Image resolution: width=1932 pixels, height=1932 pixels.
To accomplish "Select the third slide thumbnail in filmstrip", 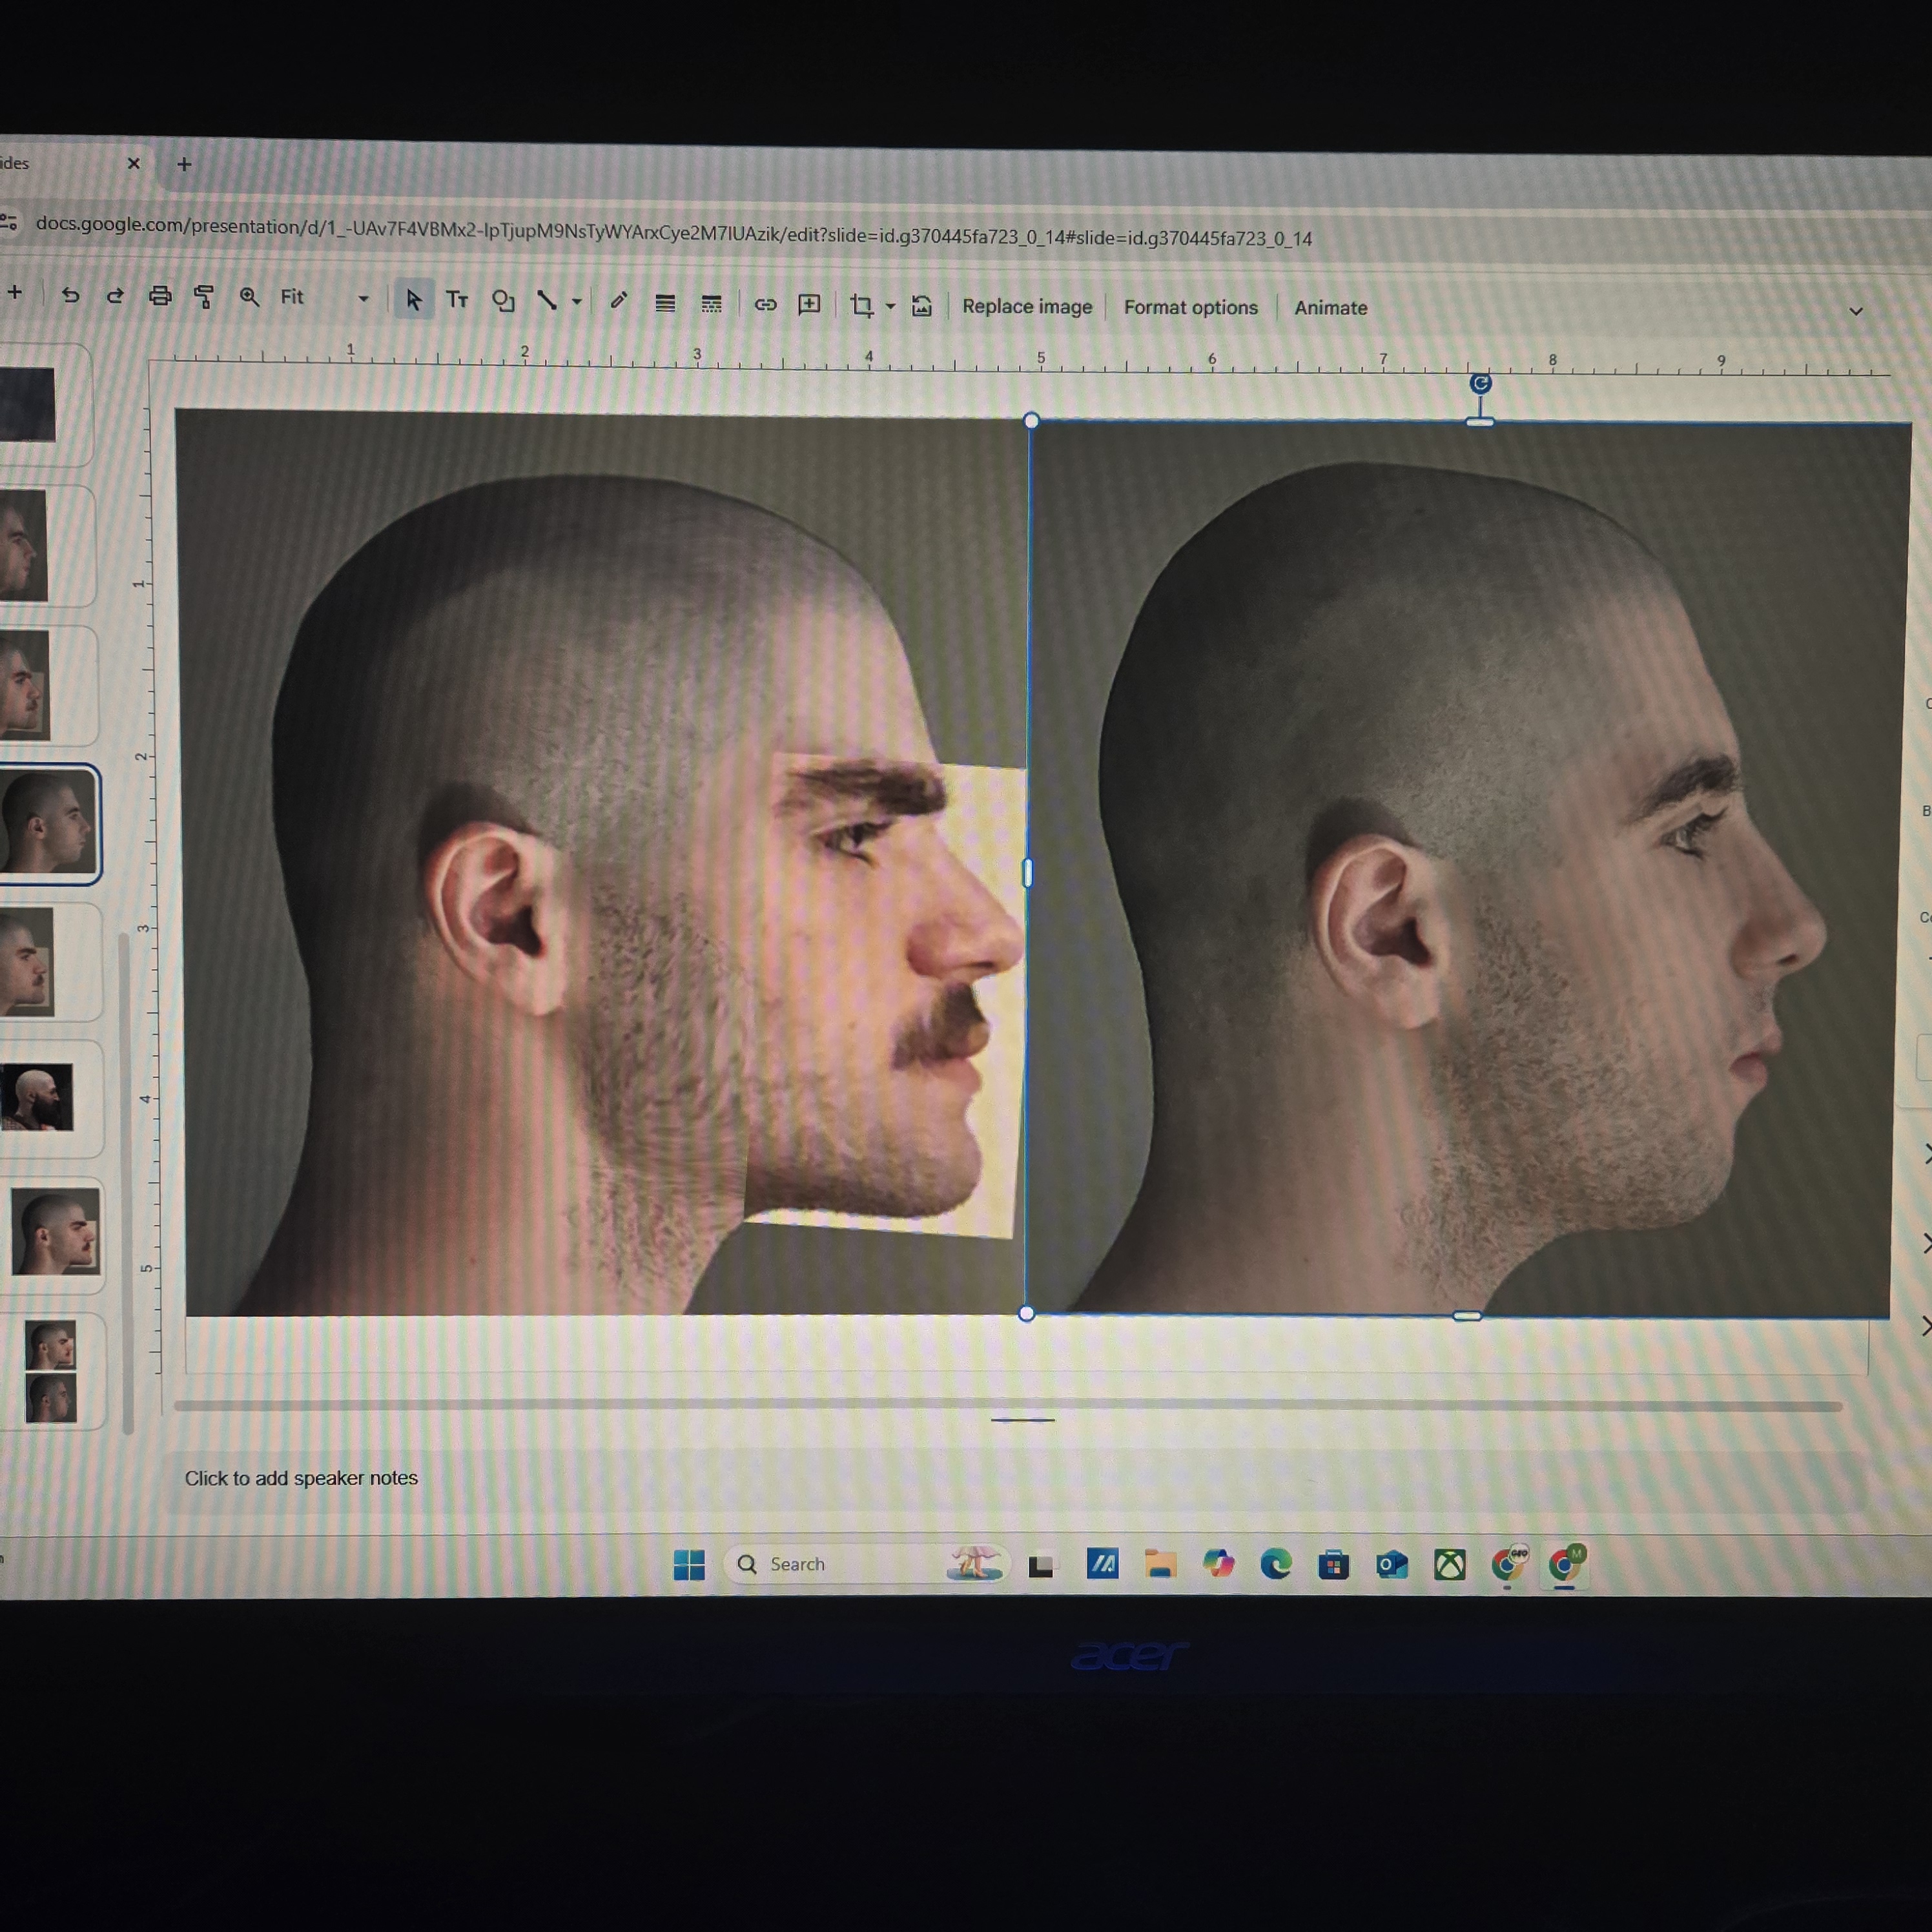I will click(x=25, y=685).
